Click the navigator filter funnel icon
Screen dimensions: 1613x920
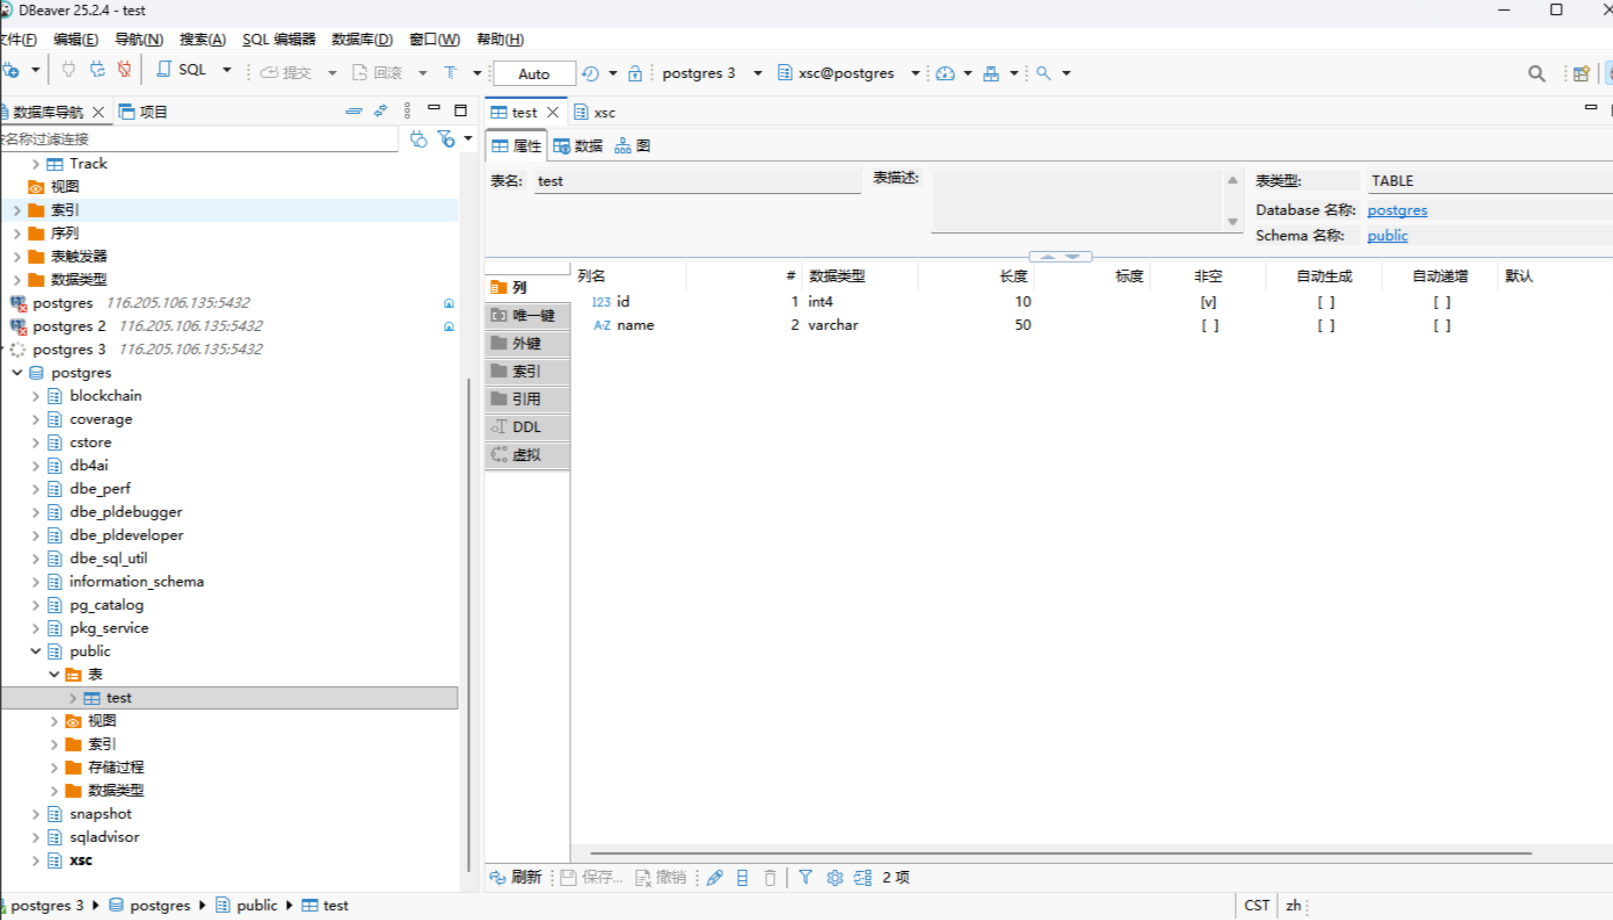pos(446,139)
